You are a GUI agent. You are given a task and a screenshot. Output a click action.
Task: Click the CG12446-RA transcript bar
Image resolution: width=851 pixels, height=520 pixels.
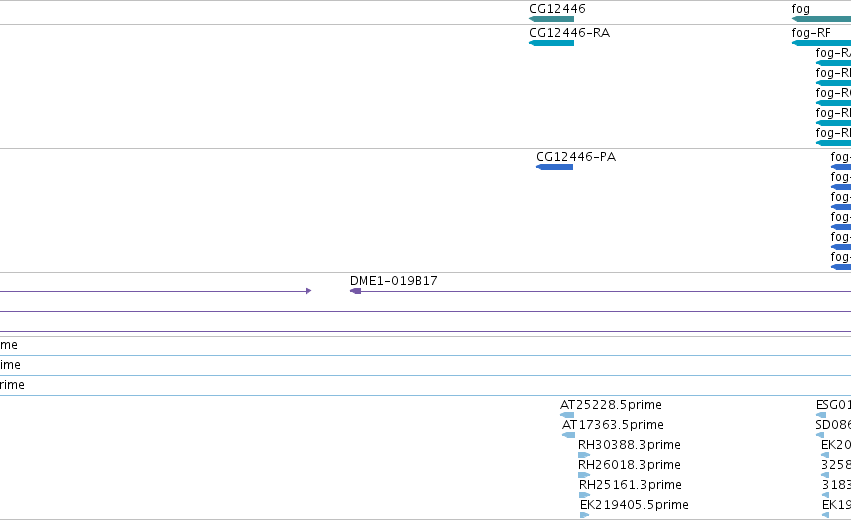coord(551,43)
